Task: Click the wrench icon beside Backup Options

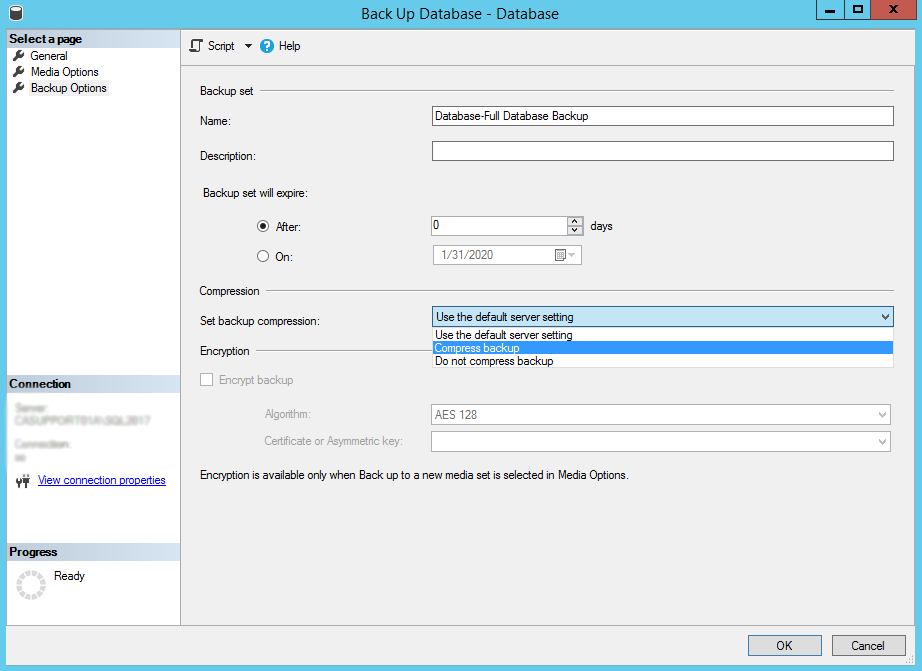Action: coord(19,88)
